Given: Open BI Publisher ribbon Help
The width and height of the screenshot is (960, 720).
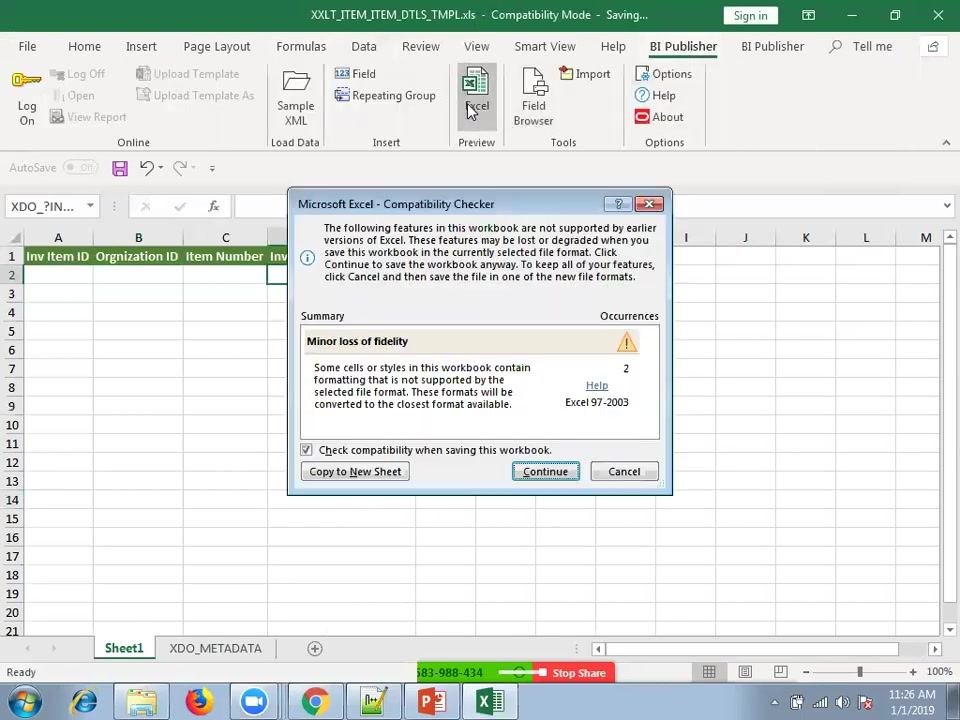Looking at the screenshot, I should [x=656, y=96].
